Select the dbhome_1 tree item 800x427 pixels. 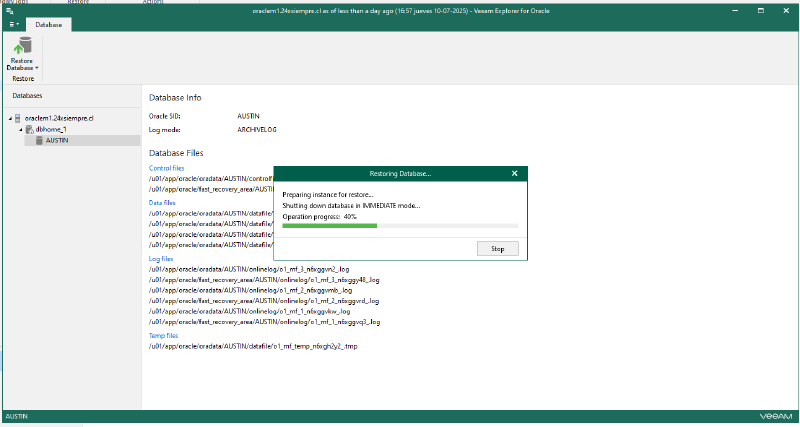tap(51, 130)
